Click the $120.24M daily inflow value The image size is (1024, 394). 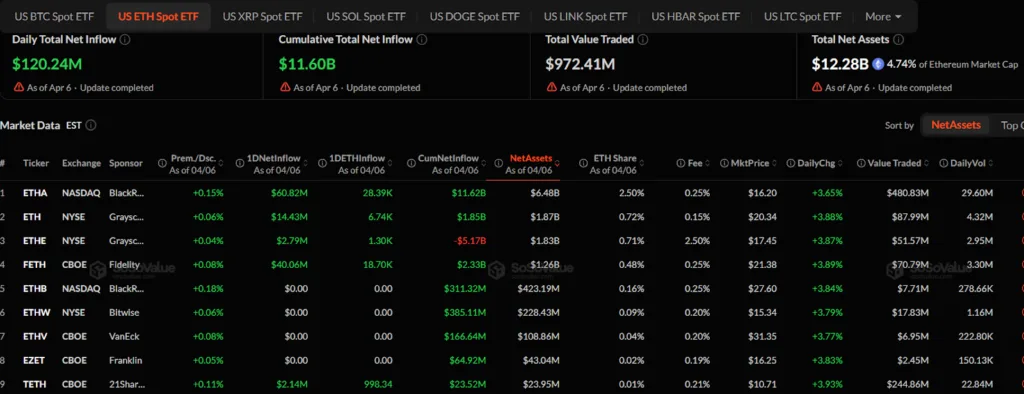(x=47, y=64)
